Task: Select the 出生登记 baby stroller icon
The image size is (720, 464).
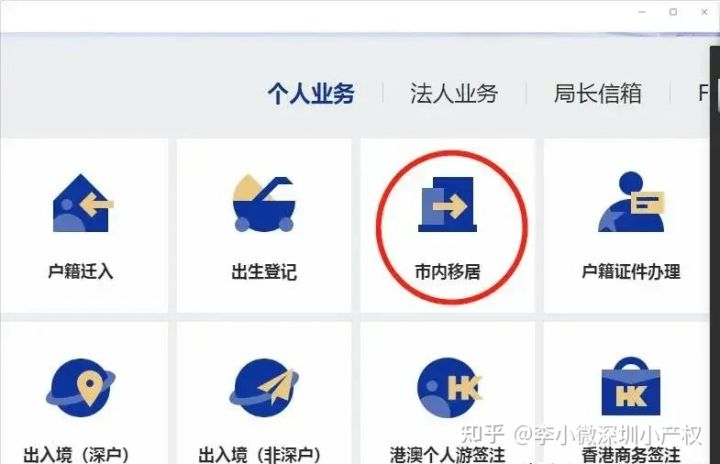Action: click(x=263, y=204)
